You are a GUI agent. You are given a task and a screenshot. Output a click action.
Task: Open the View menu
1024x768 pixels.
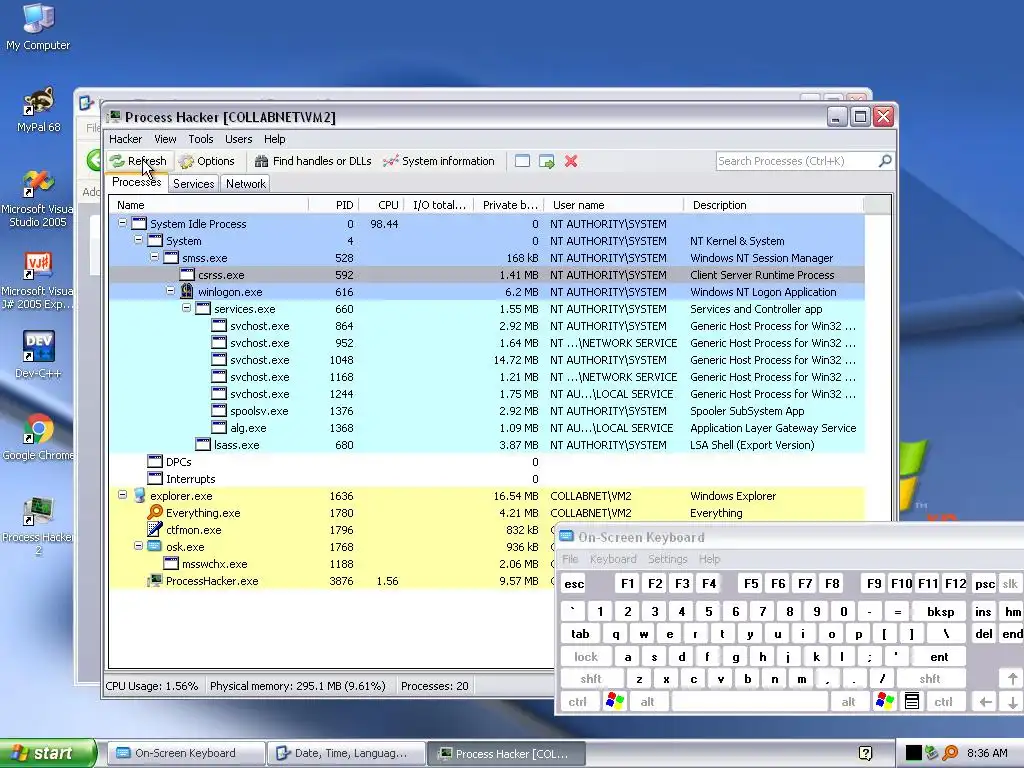[165, 139]
